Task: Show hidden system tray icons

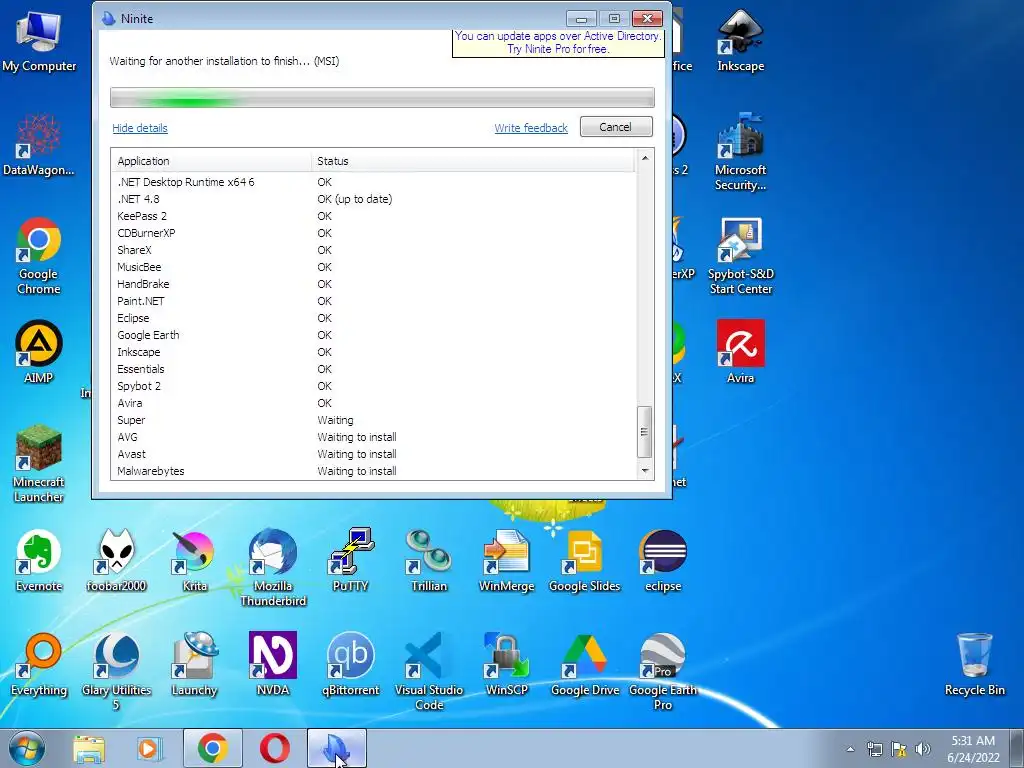Action: 850,749
